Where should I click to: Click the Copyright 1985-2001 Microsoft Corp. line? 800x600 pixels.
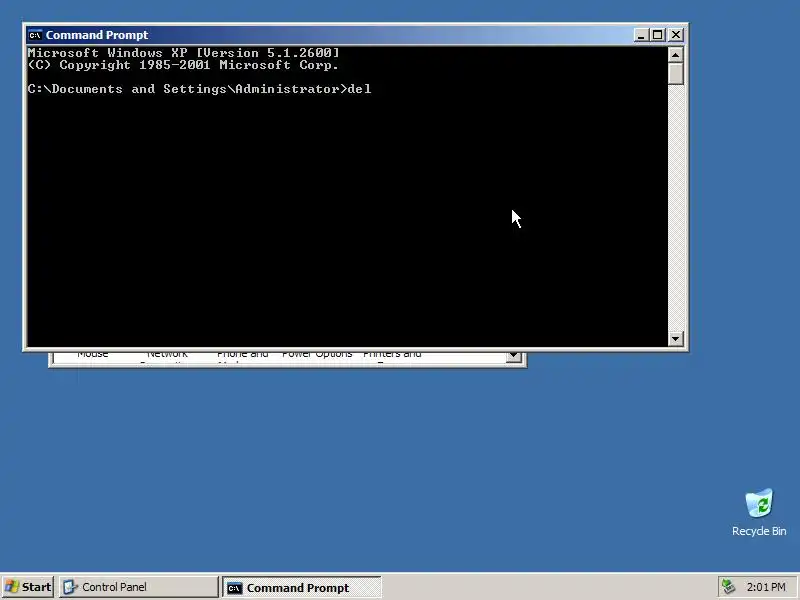click(183, 65)
